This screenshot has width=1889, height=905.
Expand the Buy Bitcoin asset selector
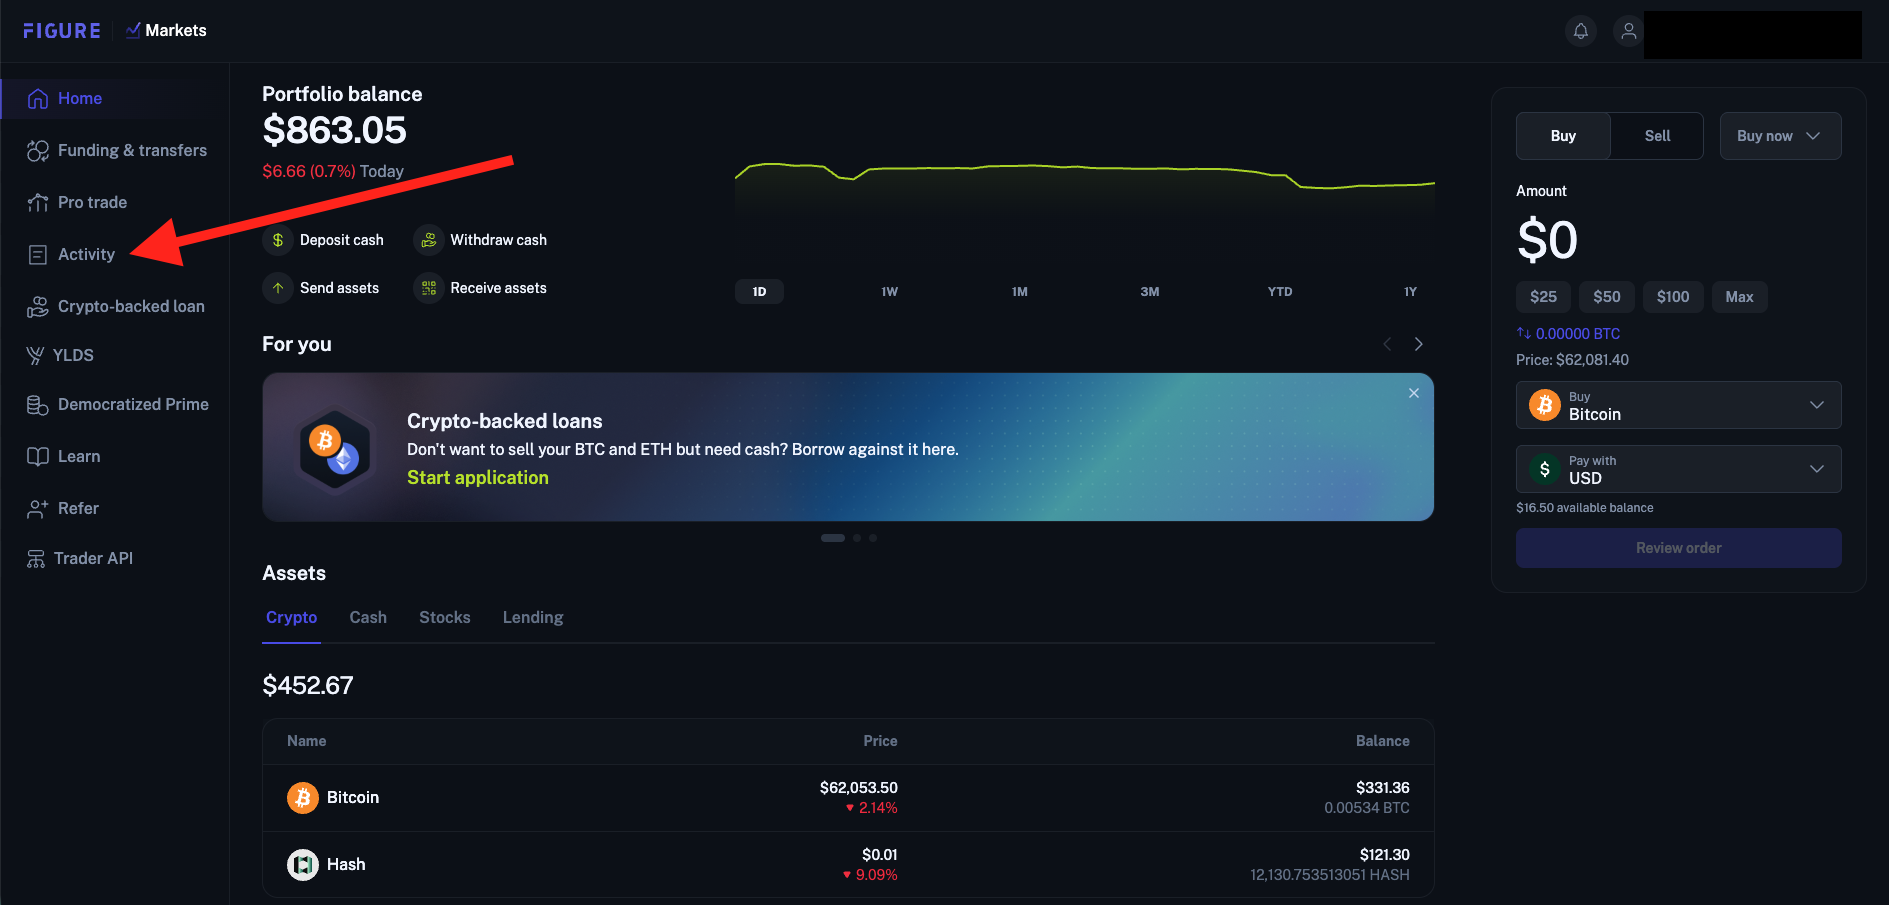1678,405
